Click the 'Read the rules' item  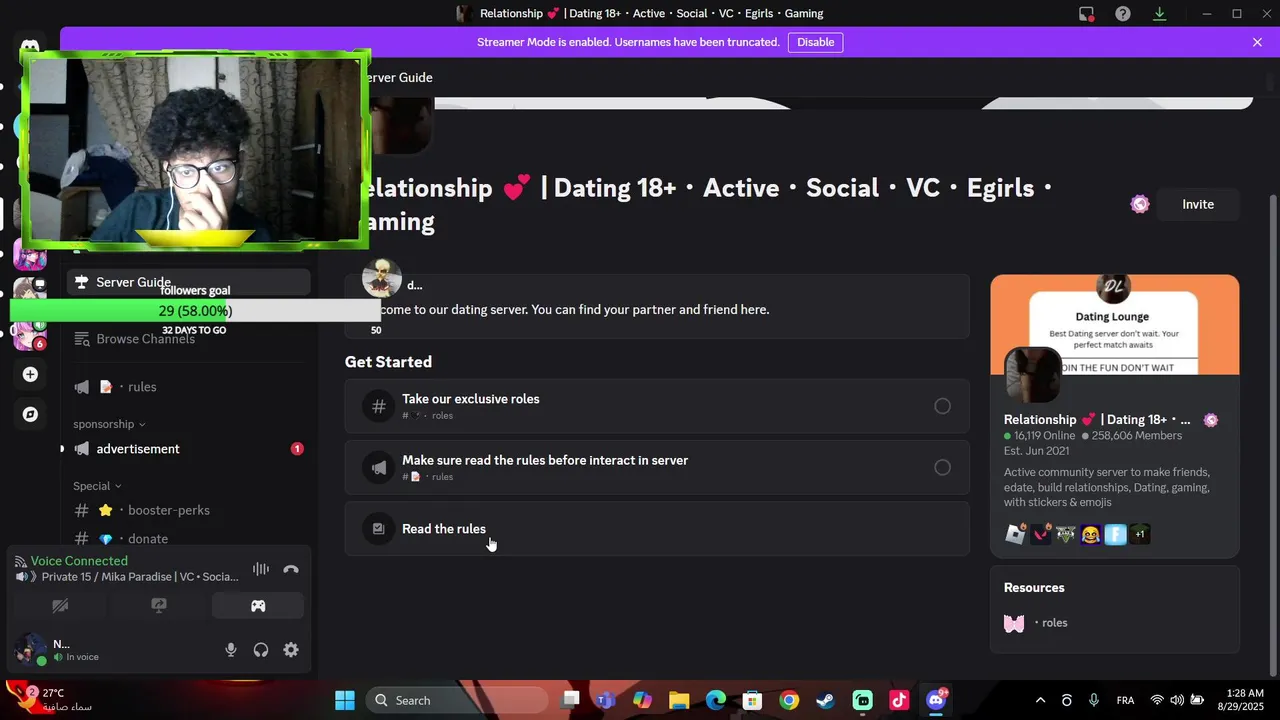coord(657,529)
